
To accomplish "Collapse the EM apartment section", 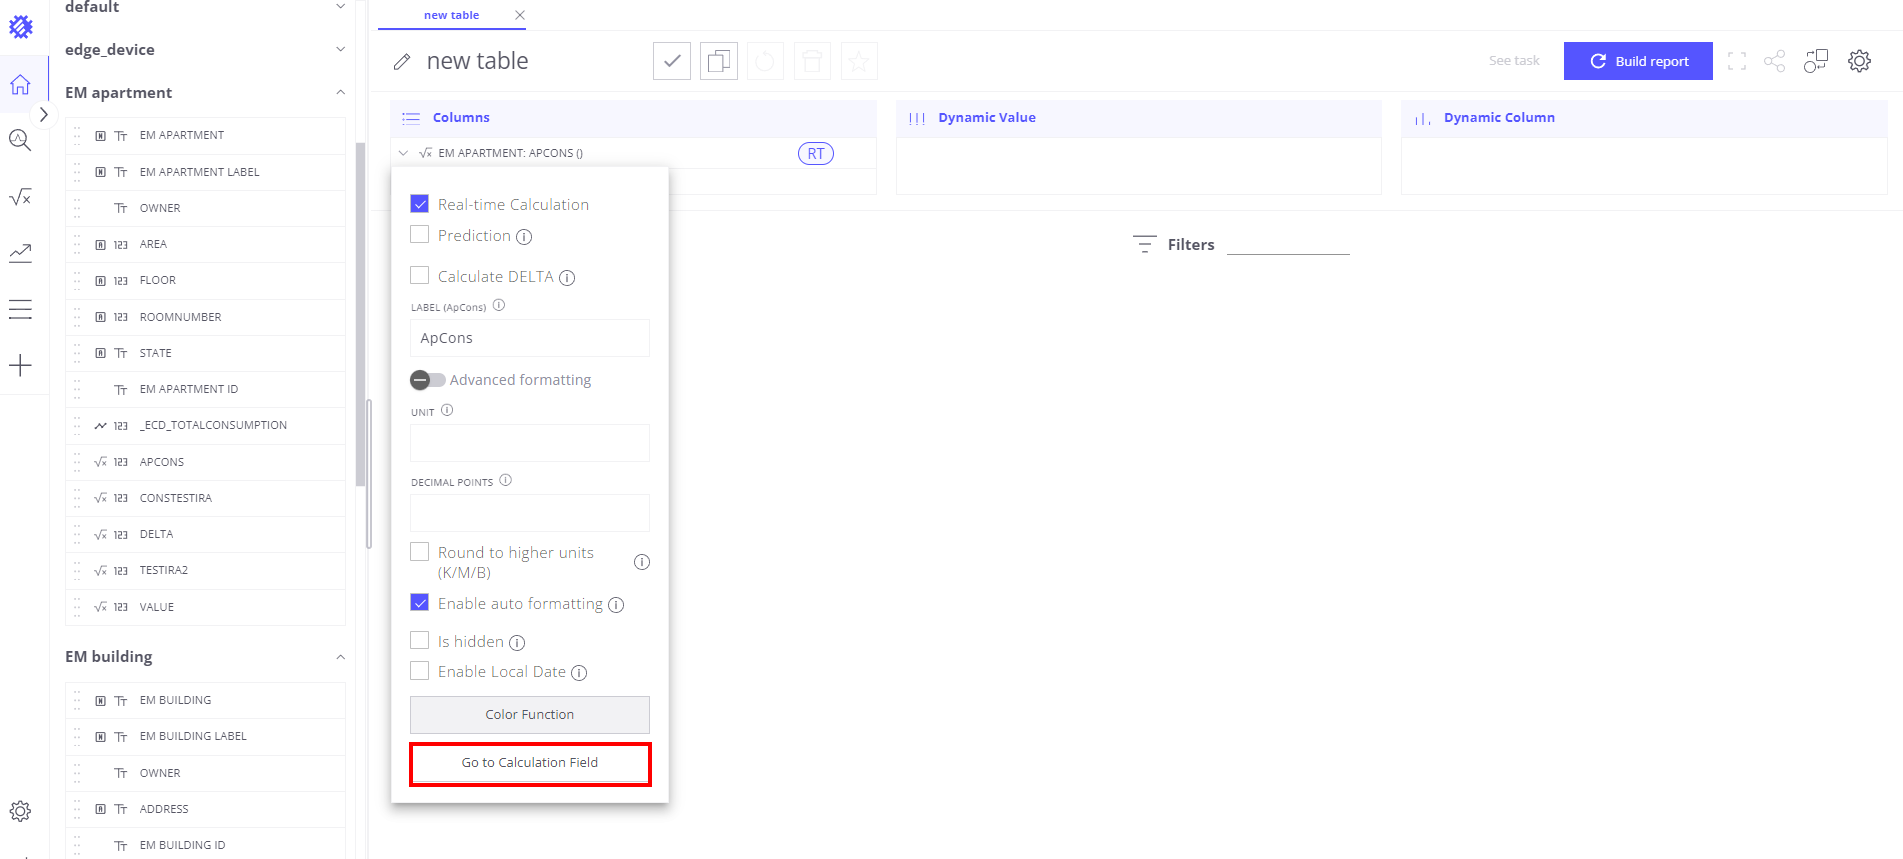I will (x=340, y=92).
